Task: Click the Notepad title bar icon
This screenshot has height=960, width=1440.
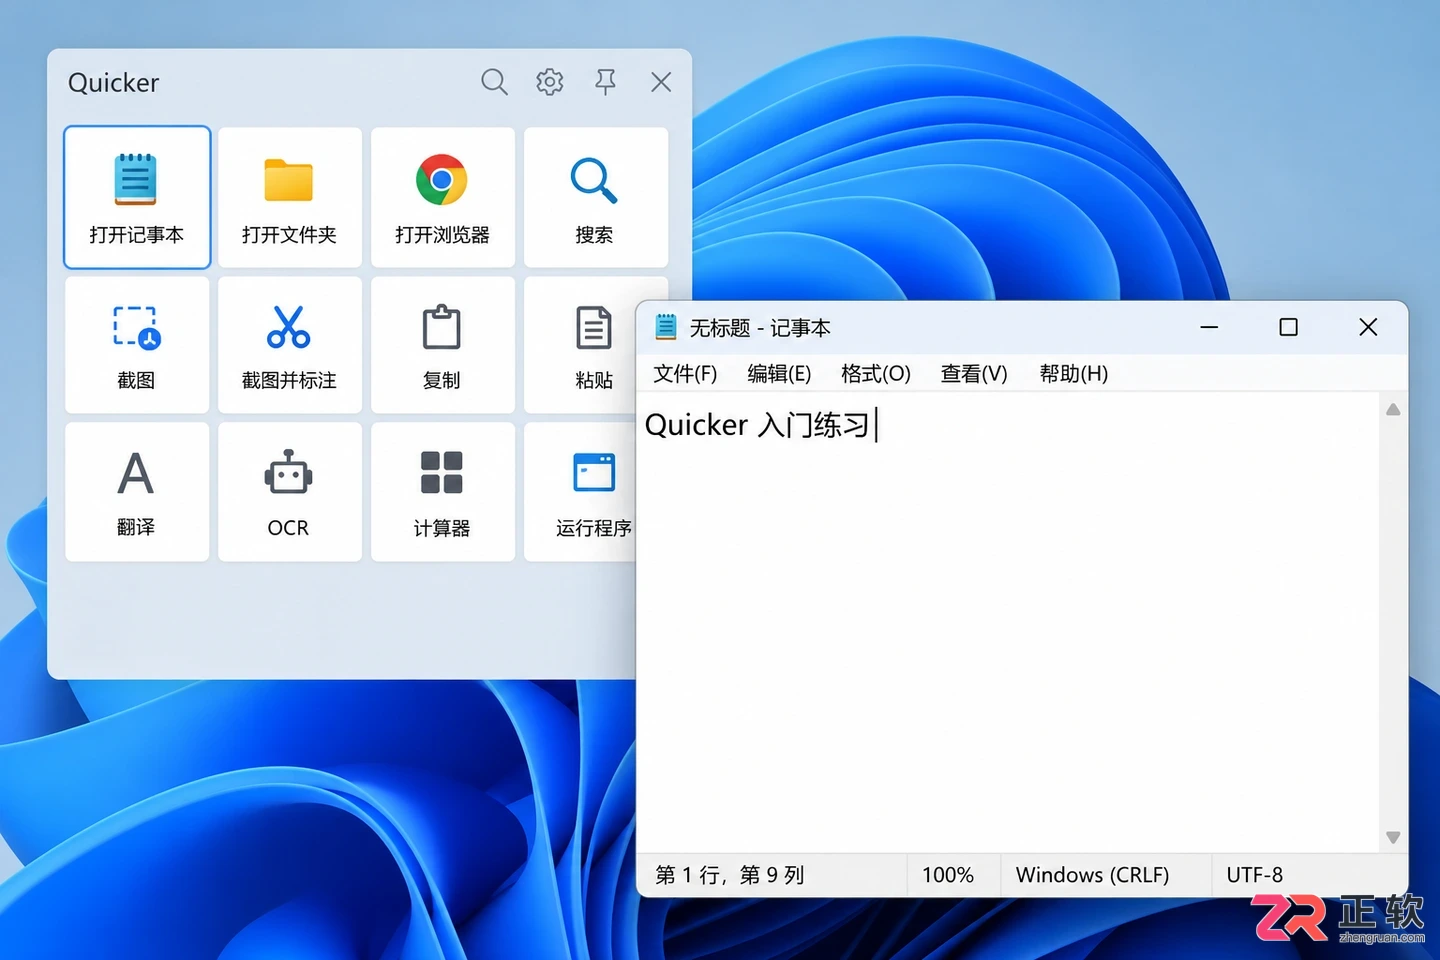Action: (x=666, y=327)
